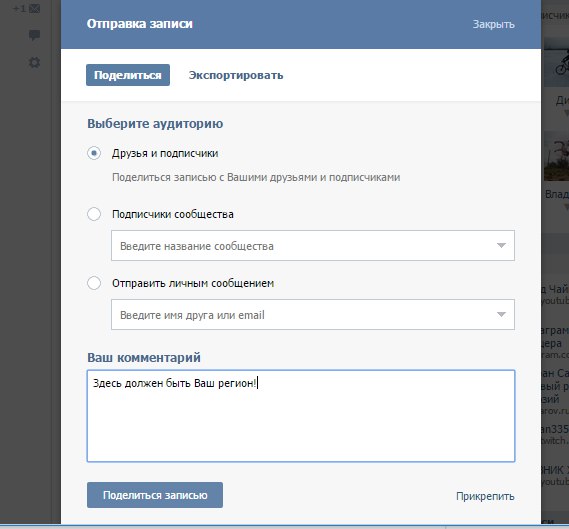Open the partially visible photo thumbnail
This screenshot has width=569, height=529.
556,156
